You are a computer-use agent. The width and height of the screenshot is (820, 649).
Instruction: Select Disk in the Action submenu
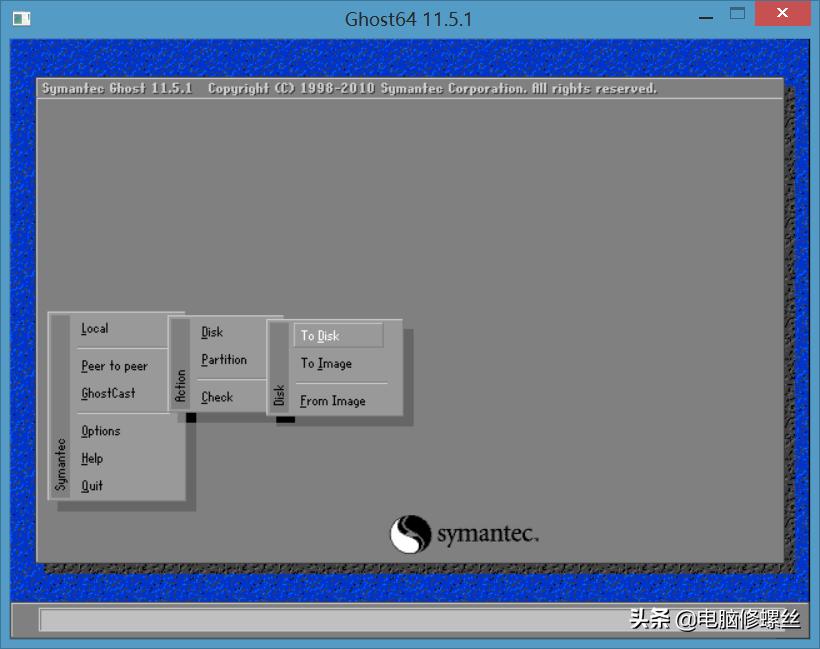[212, 332]
